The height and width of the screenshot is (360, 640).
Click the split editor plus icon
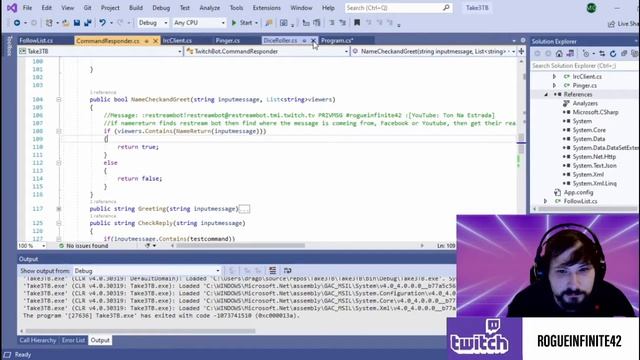[521, 51]
